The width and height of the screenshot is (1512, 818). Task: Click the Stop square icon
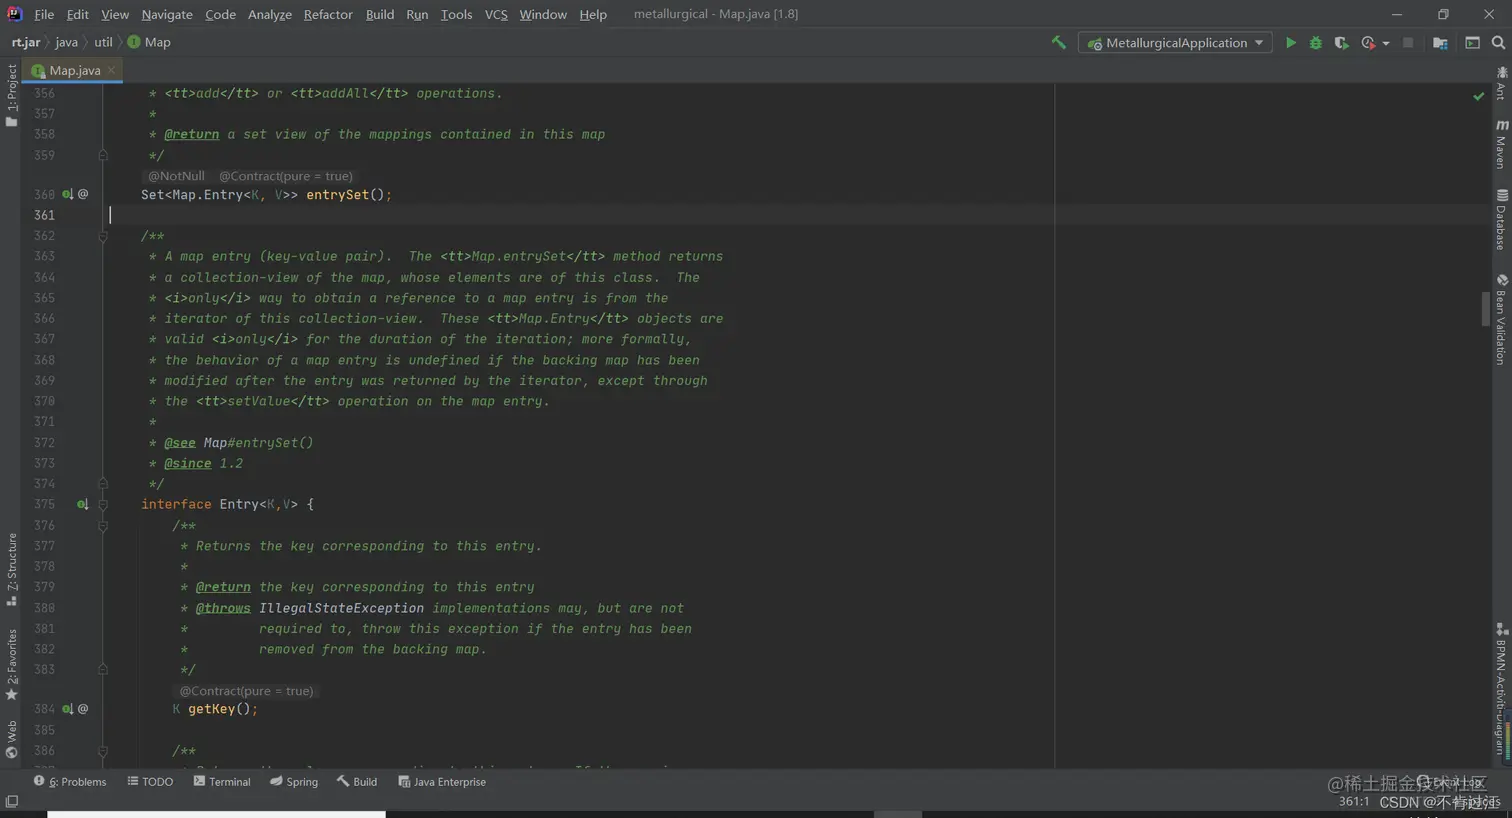click(1408, 43)
